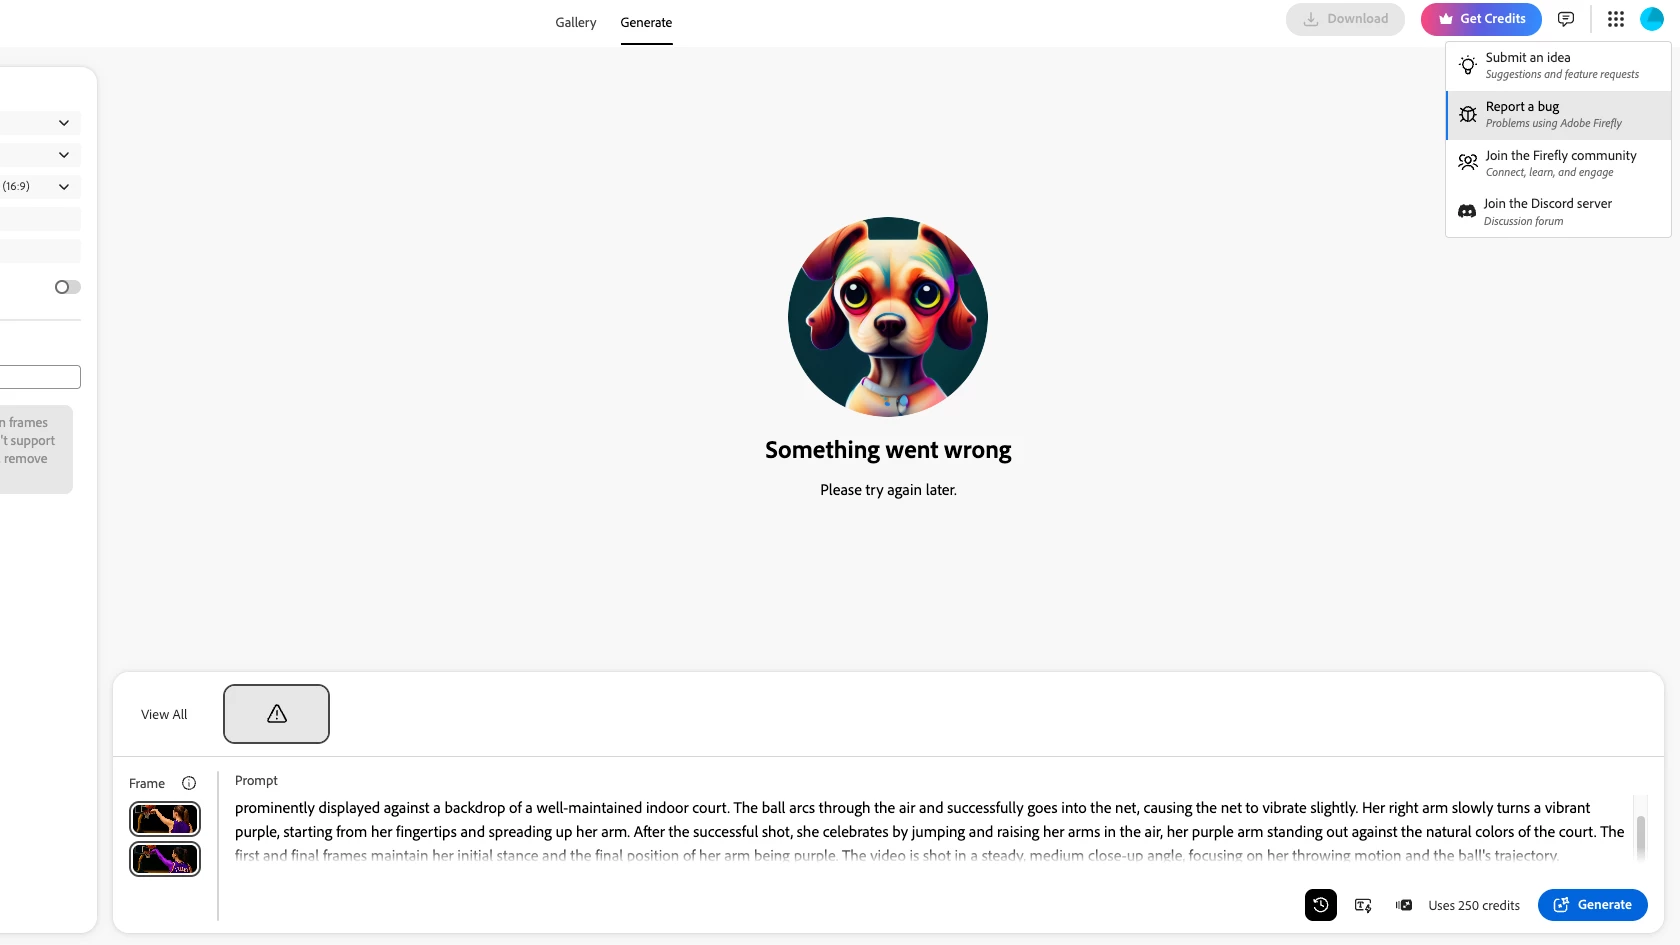Click the user profile avatar
The width and height of the screenshot is (1680, 945).
[x=1652, y=19]
